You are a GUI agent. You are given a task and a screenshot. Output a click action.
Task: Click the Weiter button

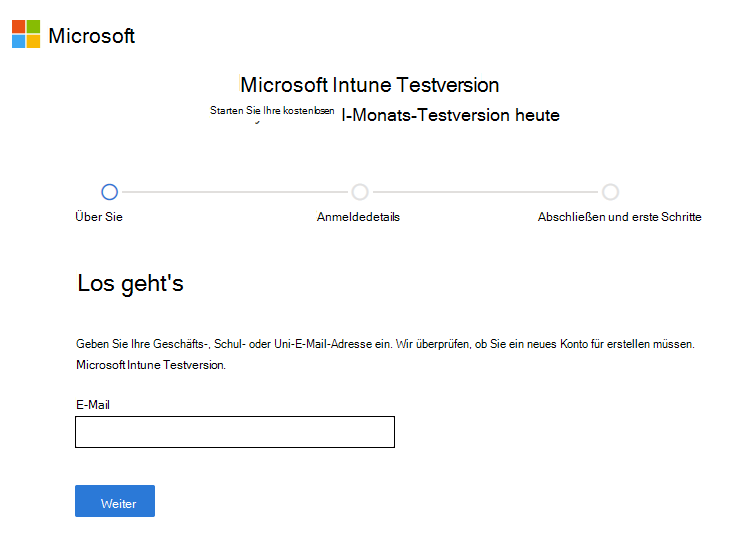point(115,501)
